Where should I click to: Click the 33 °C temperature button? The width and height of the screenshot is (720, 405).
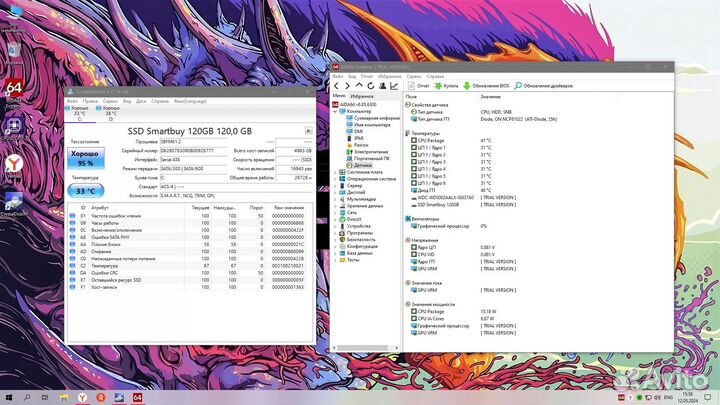(86, 191)
